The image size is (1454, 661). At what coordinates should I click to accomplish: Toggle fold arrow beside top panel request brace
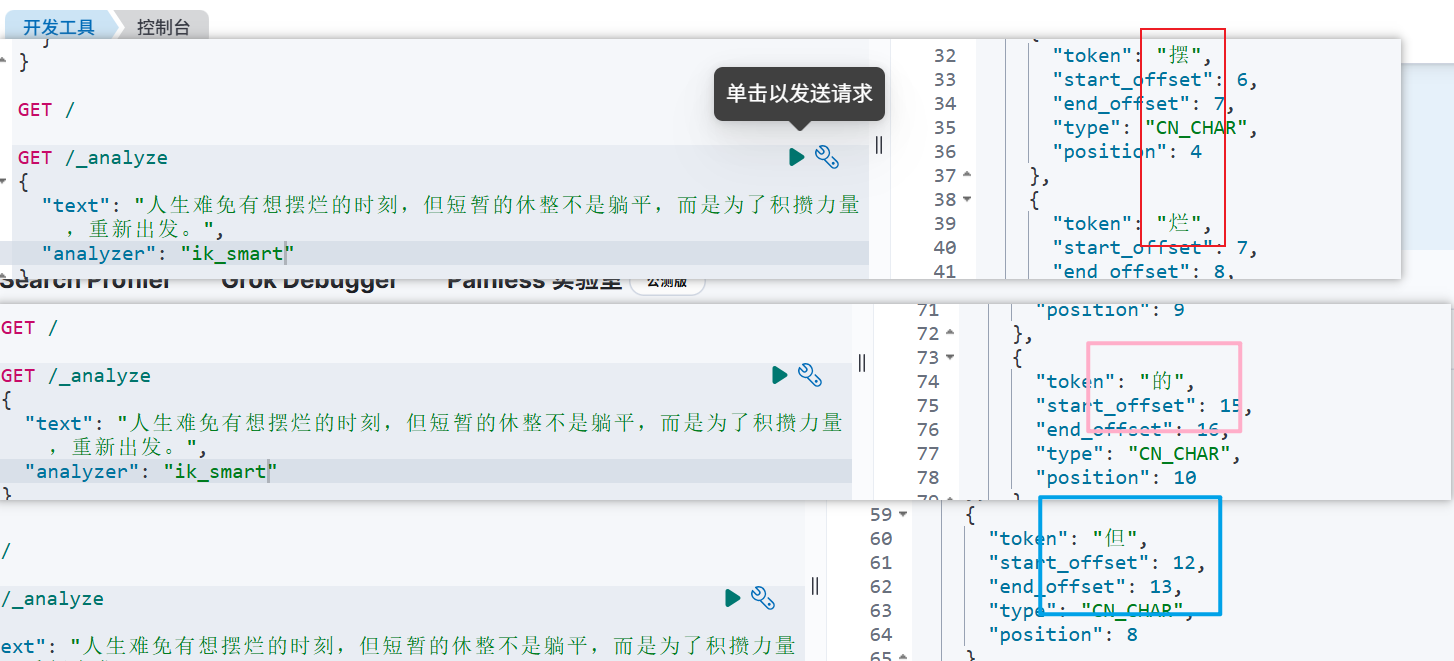(4, 182)
